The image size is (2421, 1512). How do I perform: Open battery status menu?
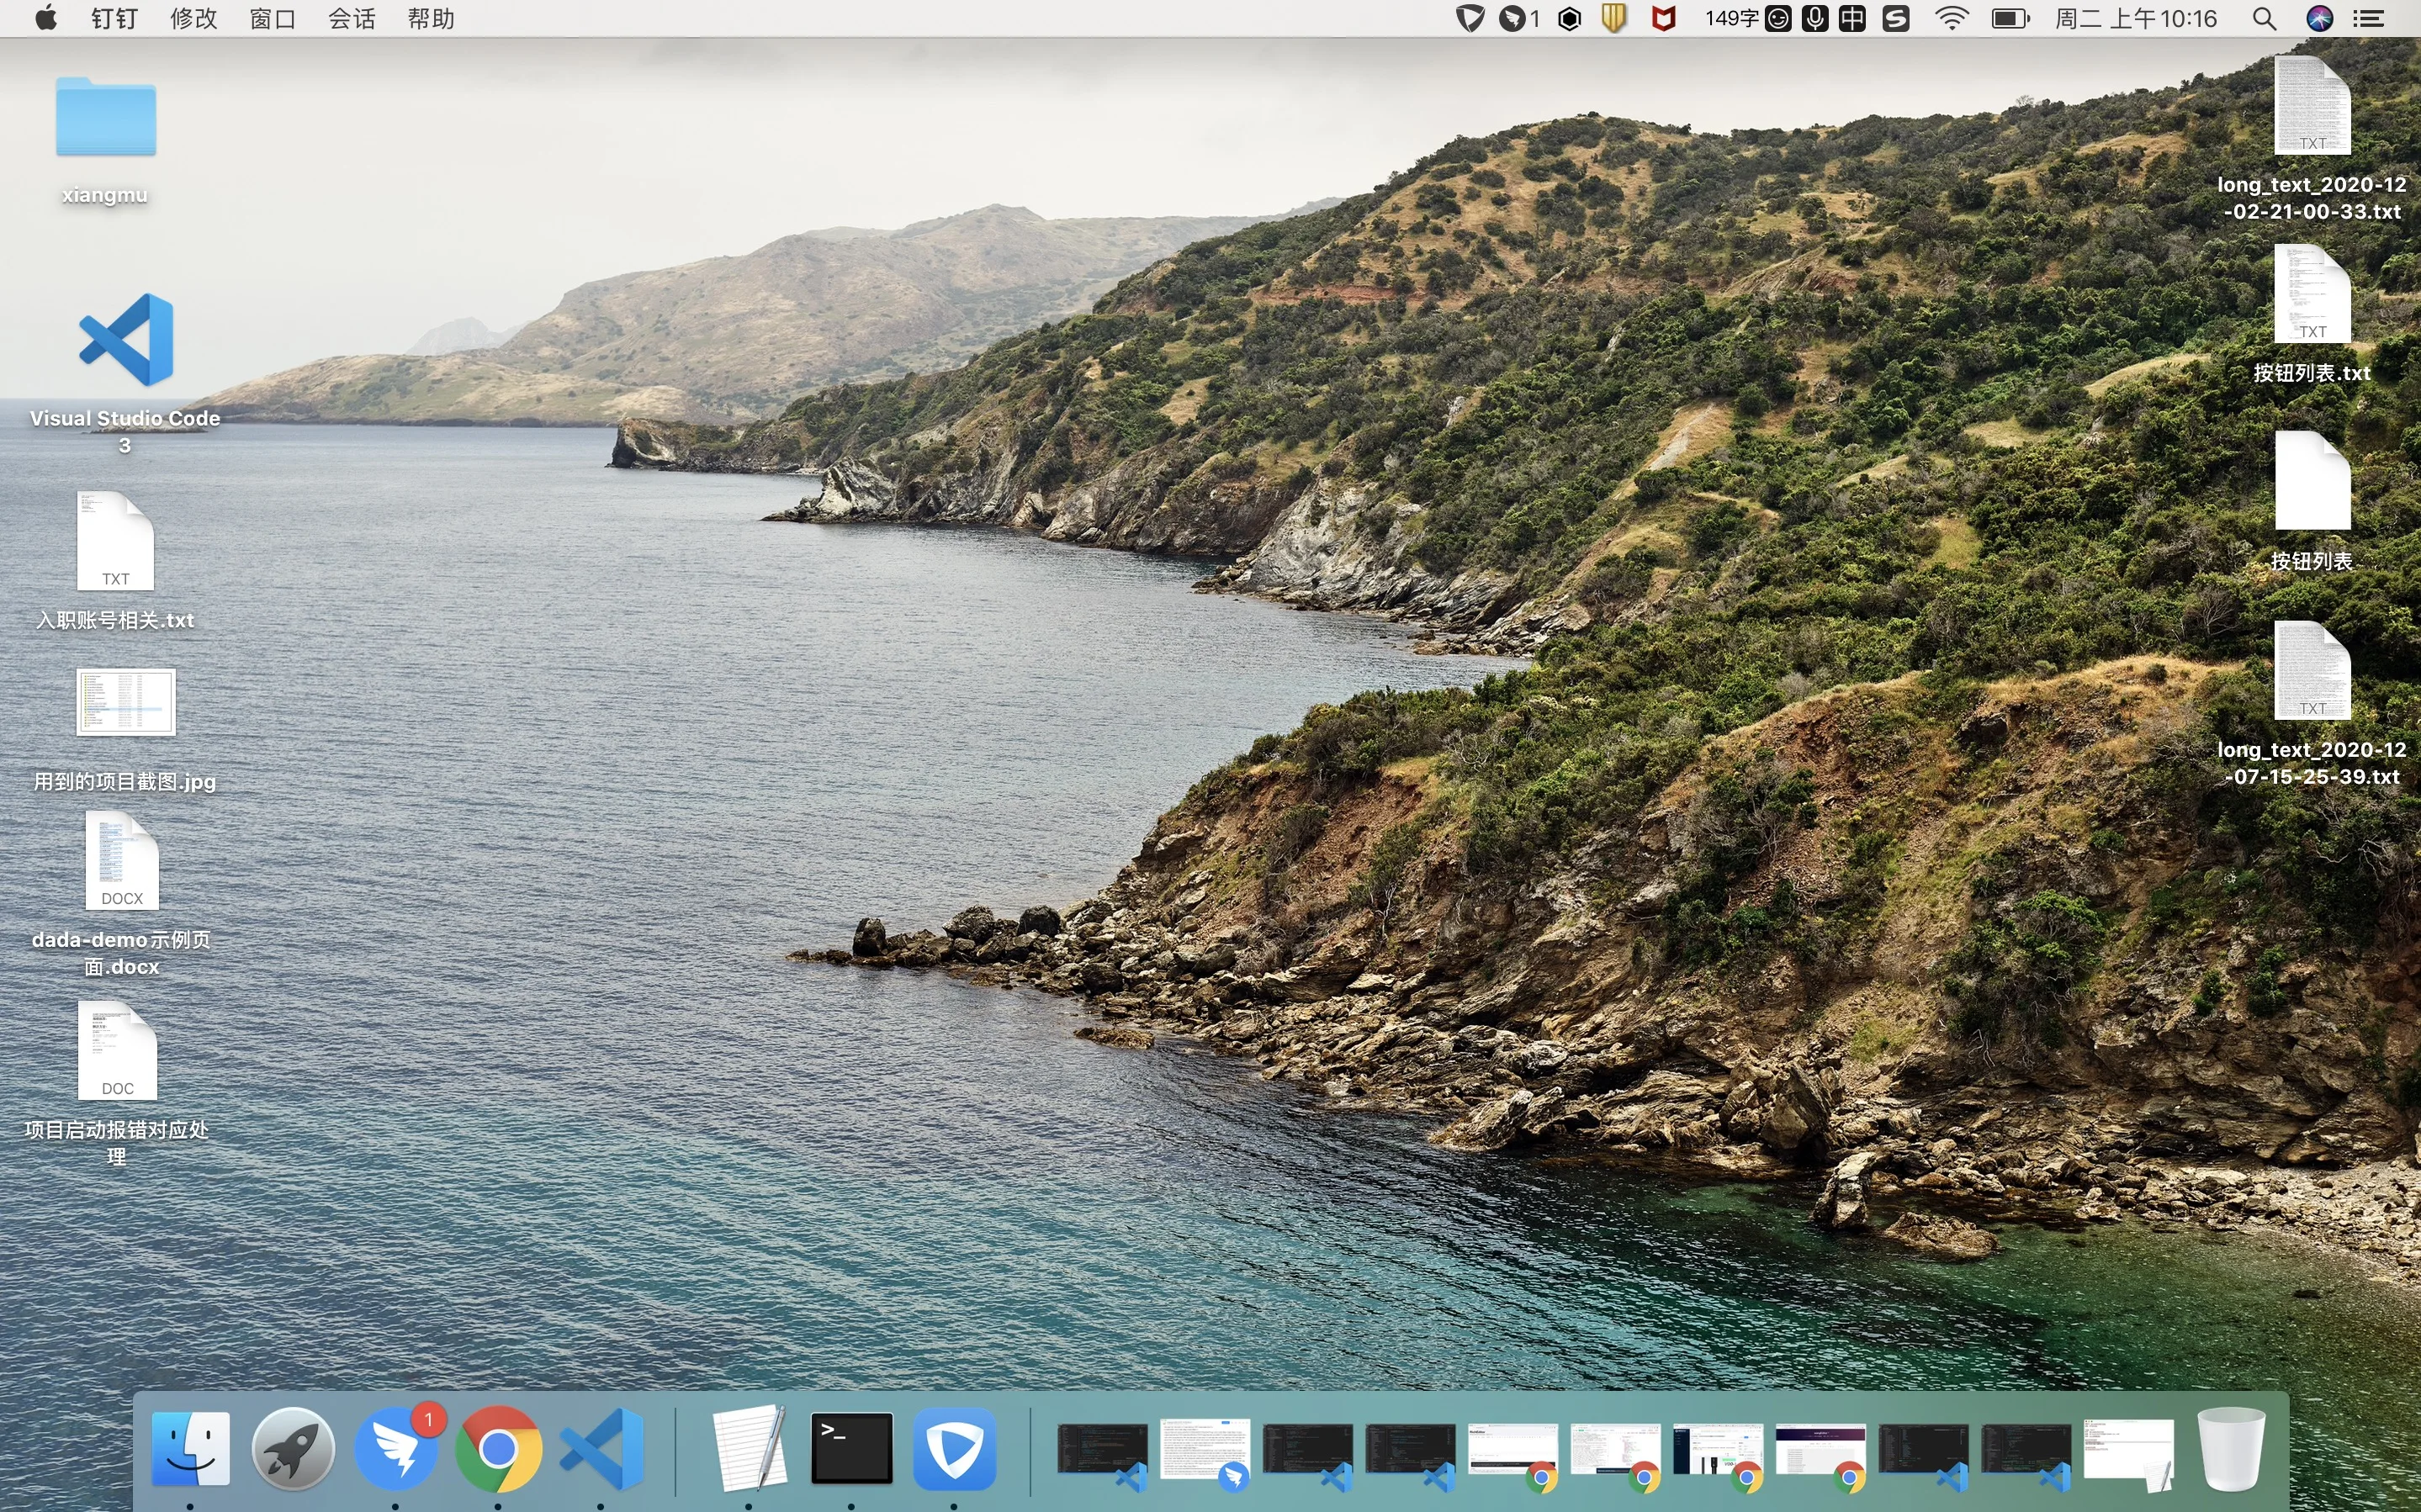(x=2010, y=19)
